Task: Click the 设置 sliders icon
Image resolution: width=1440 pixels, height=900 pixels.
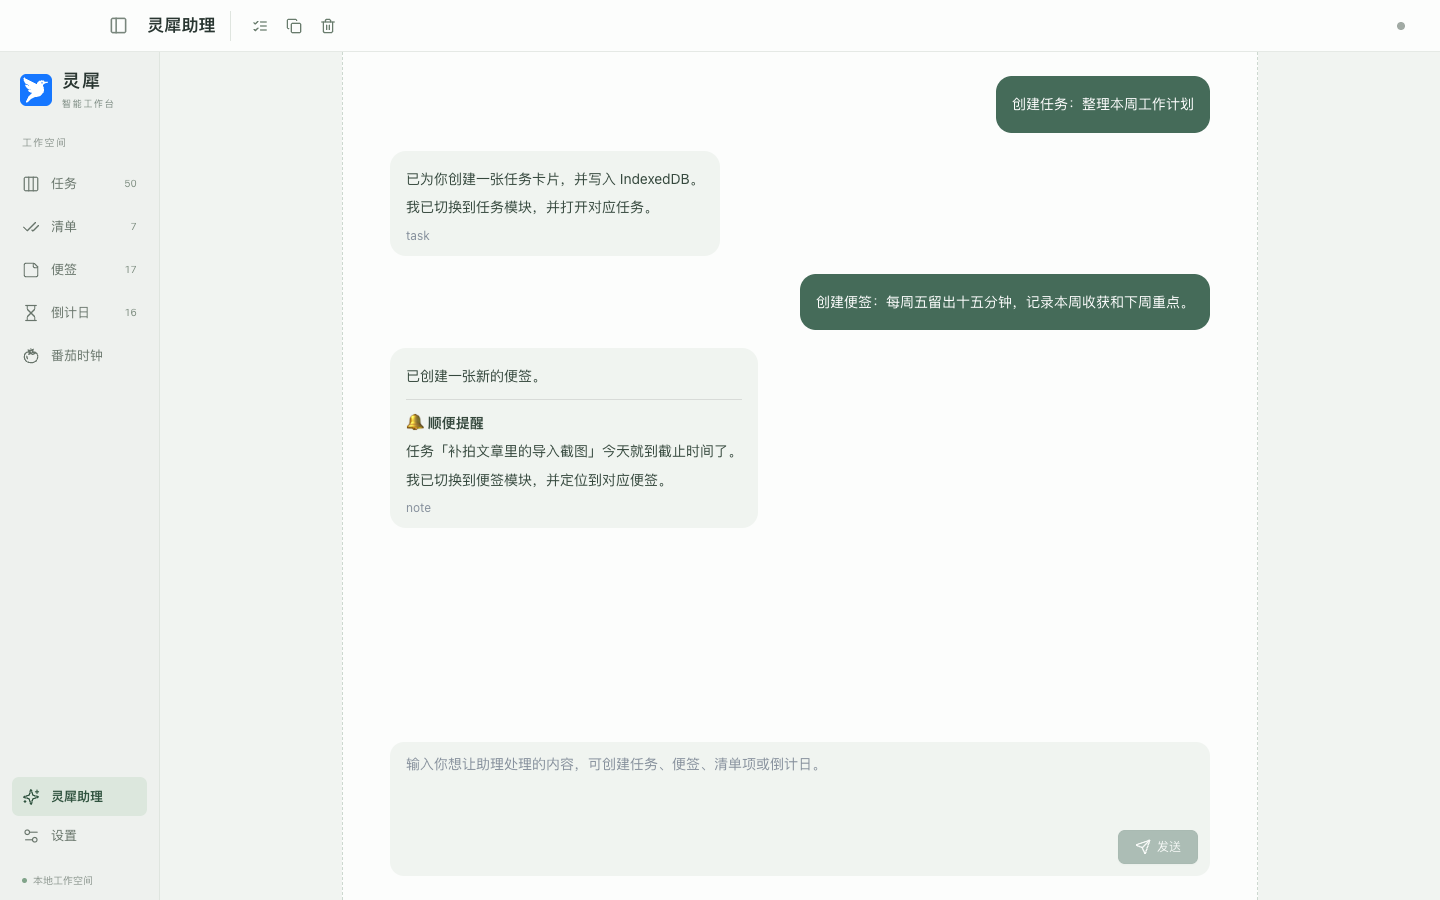Action: [31, 836]
